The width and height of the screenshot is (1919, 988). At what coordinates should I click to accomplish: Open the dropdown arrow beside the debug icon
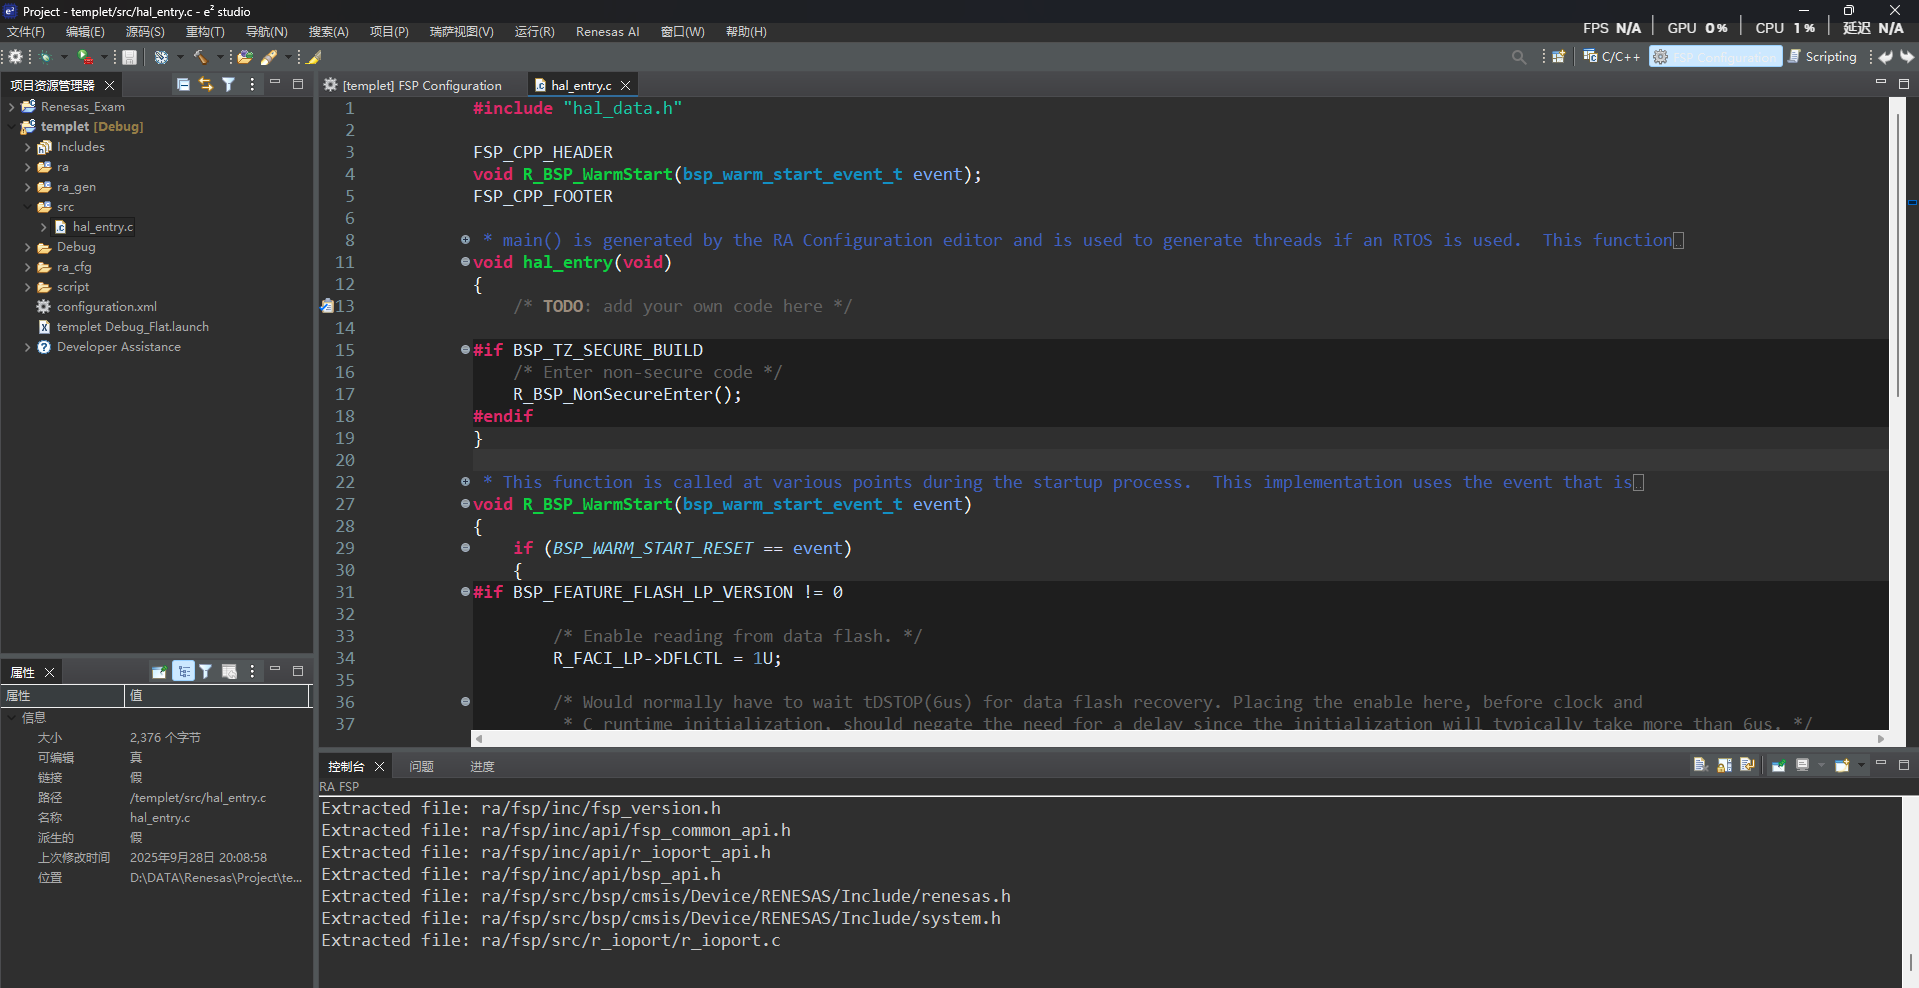tap(63, 57)
